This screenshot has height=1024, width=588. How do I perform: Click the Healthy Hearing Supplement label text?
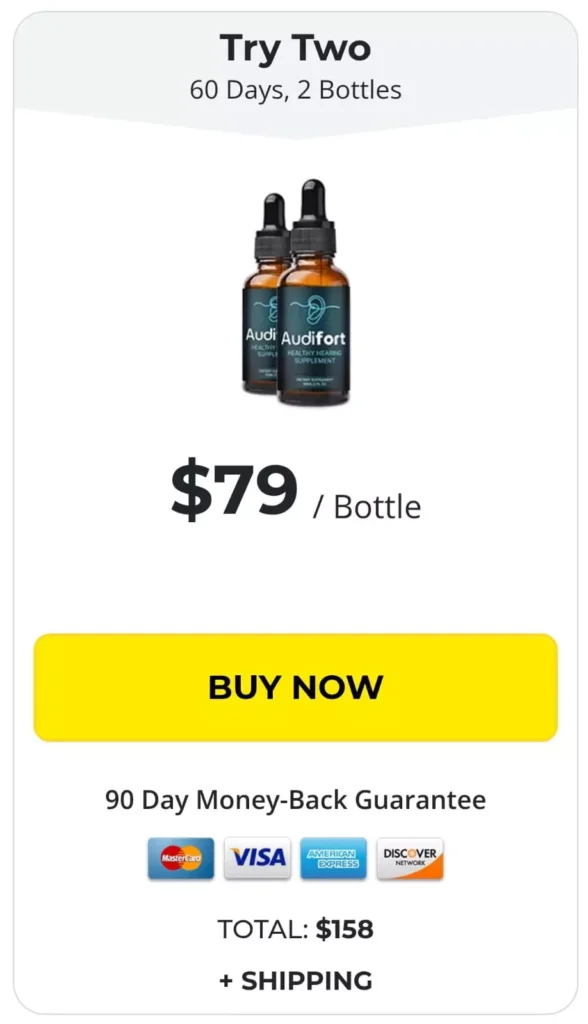pyautogui.click(x=314, y=357)
